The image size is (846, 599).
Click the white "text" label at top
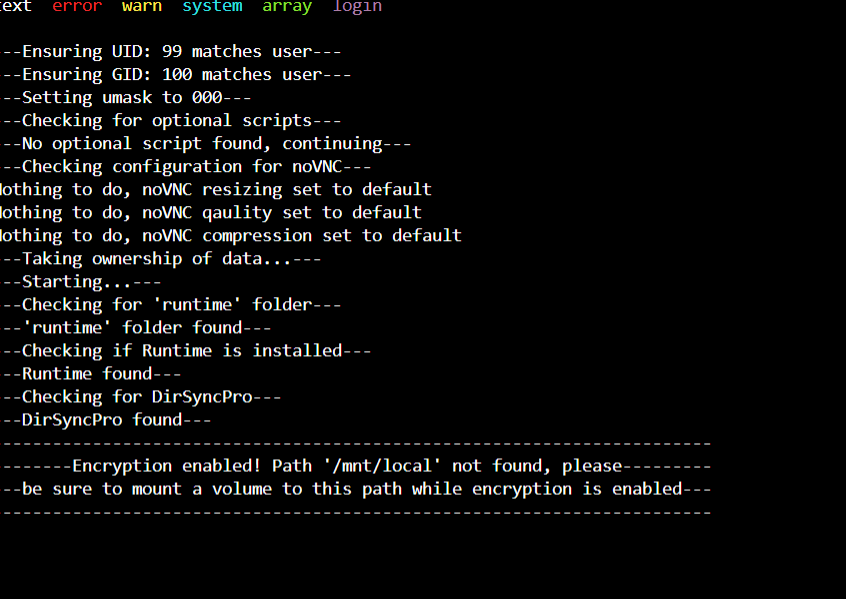pos(16,6)
